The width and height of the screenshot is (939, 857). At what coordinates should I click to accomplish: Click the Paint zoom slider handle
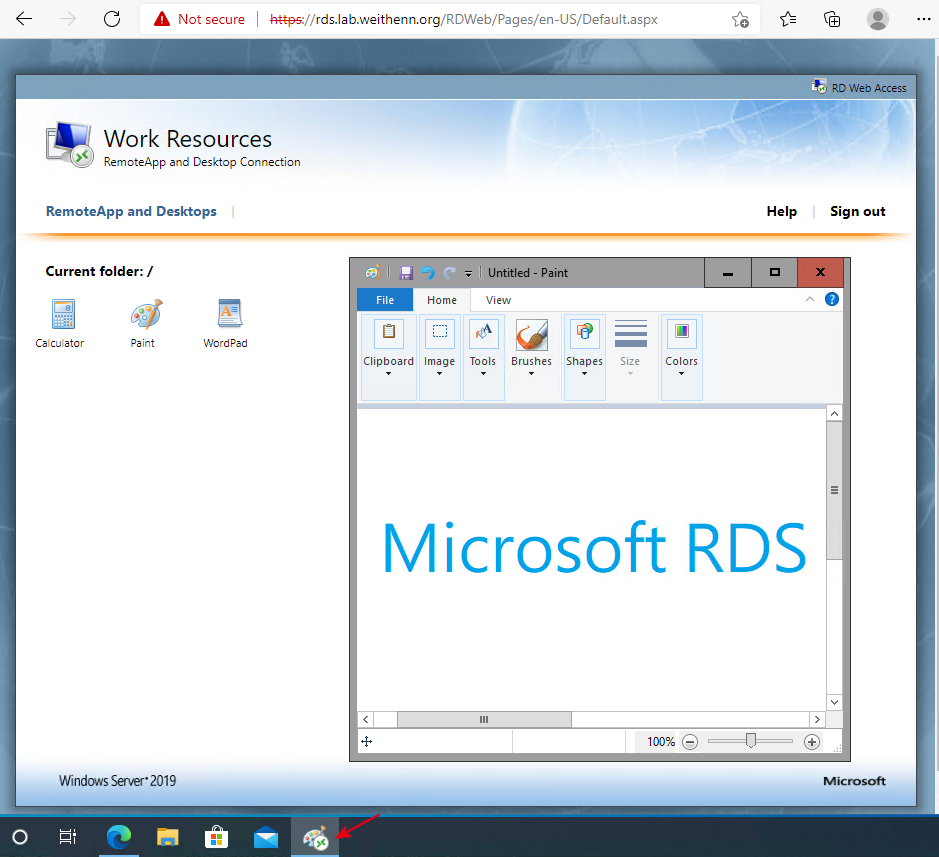pos(750,741)
